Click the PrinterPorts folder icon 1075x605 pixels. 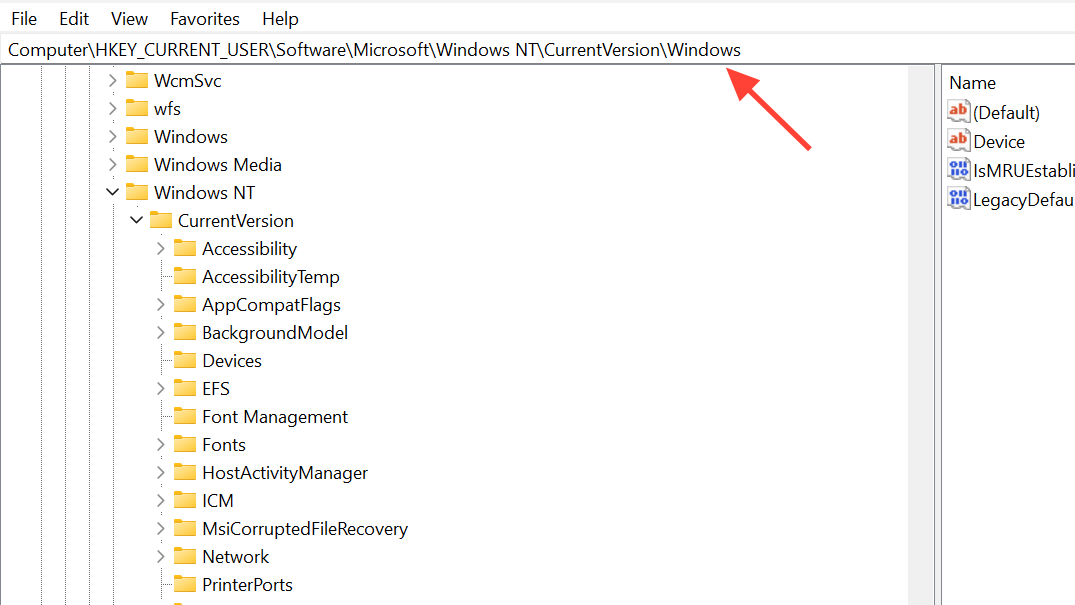pos(184,584)
